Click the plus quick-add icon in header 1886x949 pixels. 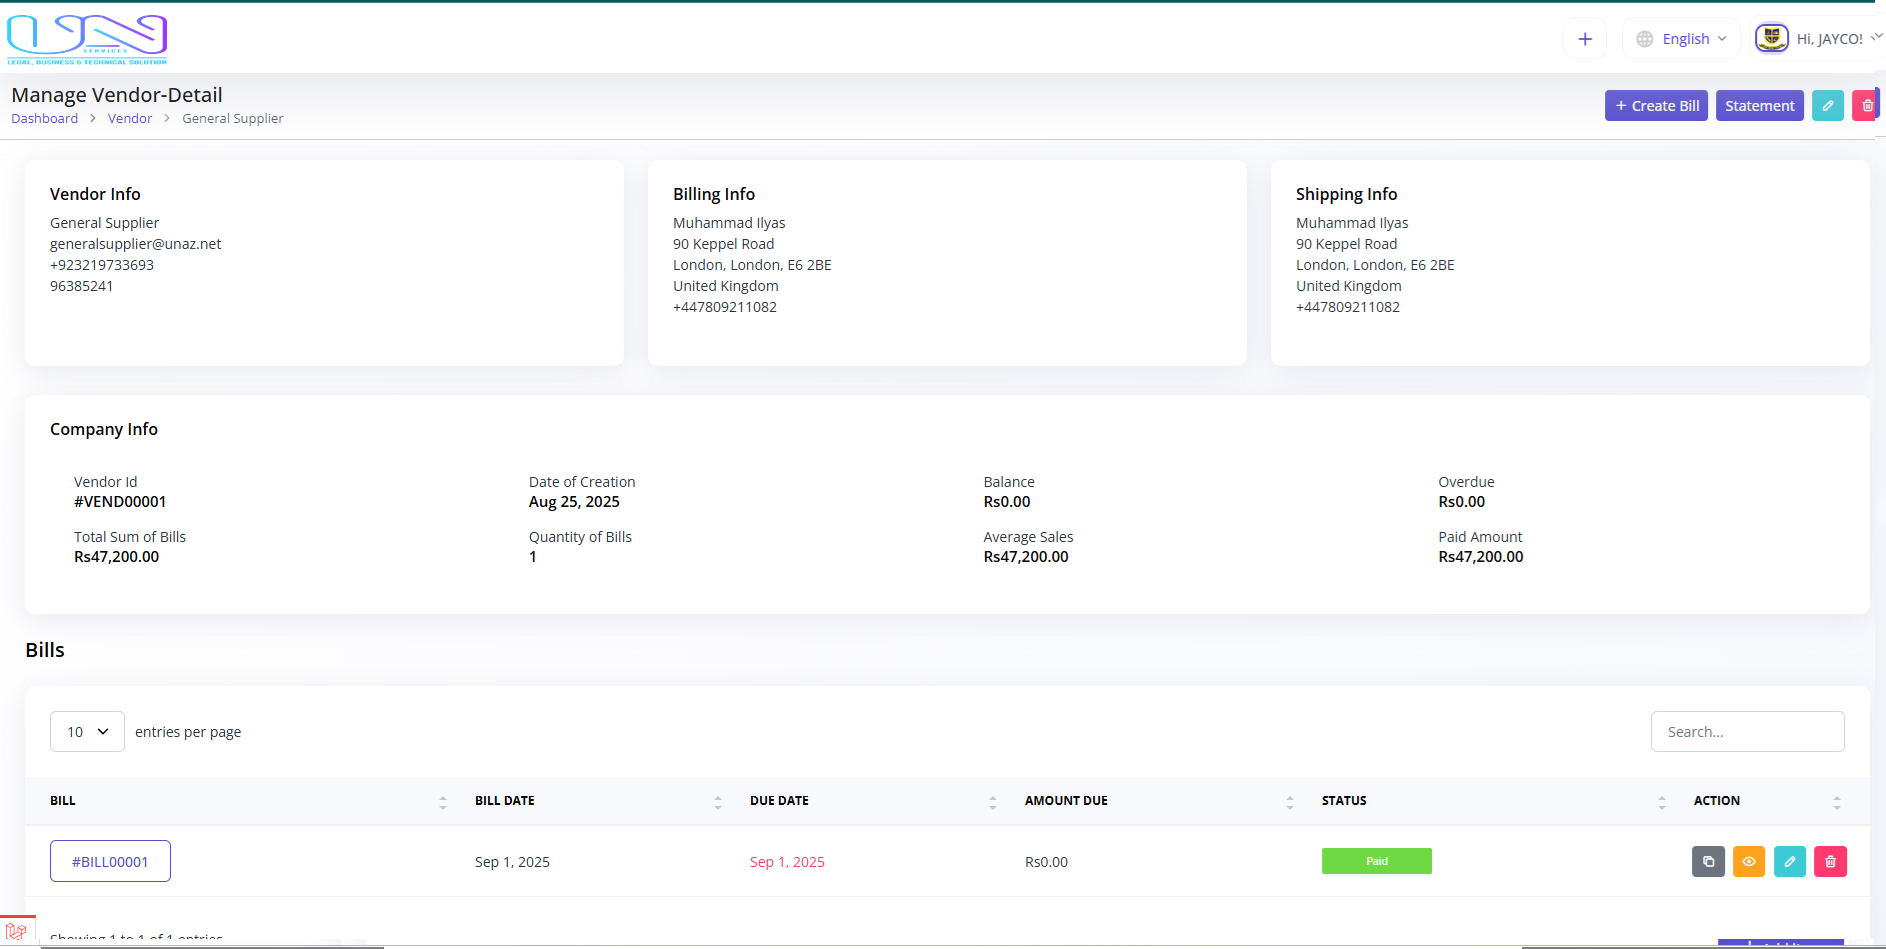(1584, 39)
